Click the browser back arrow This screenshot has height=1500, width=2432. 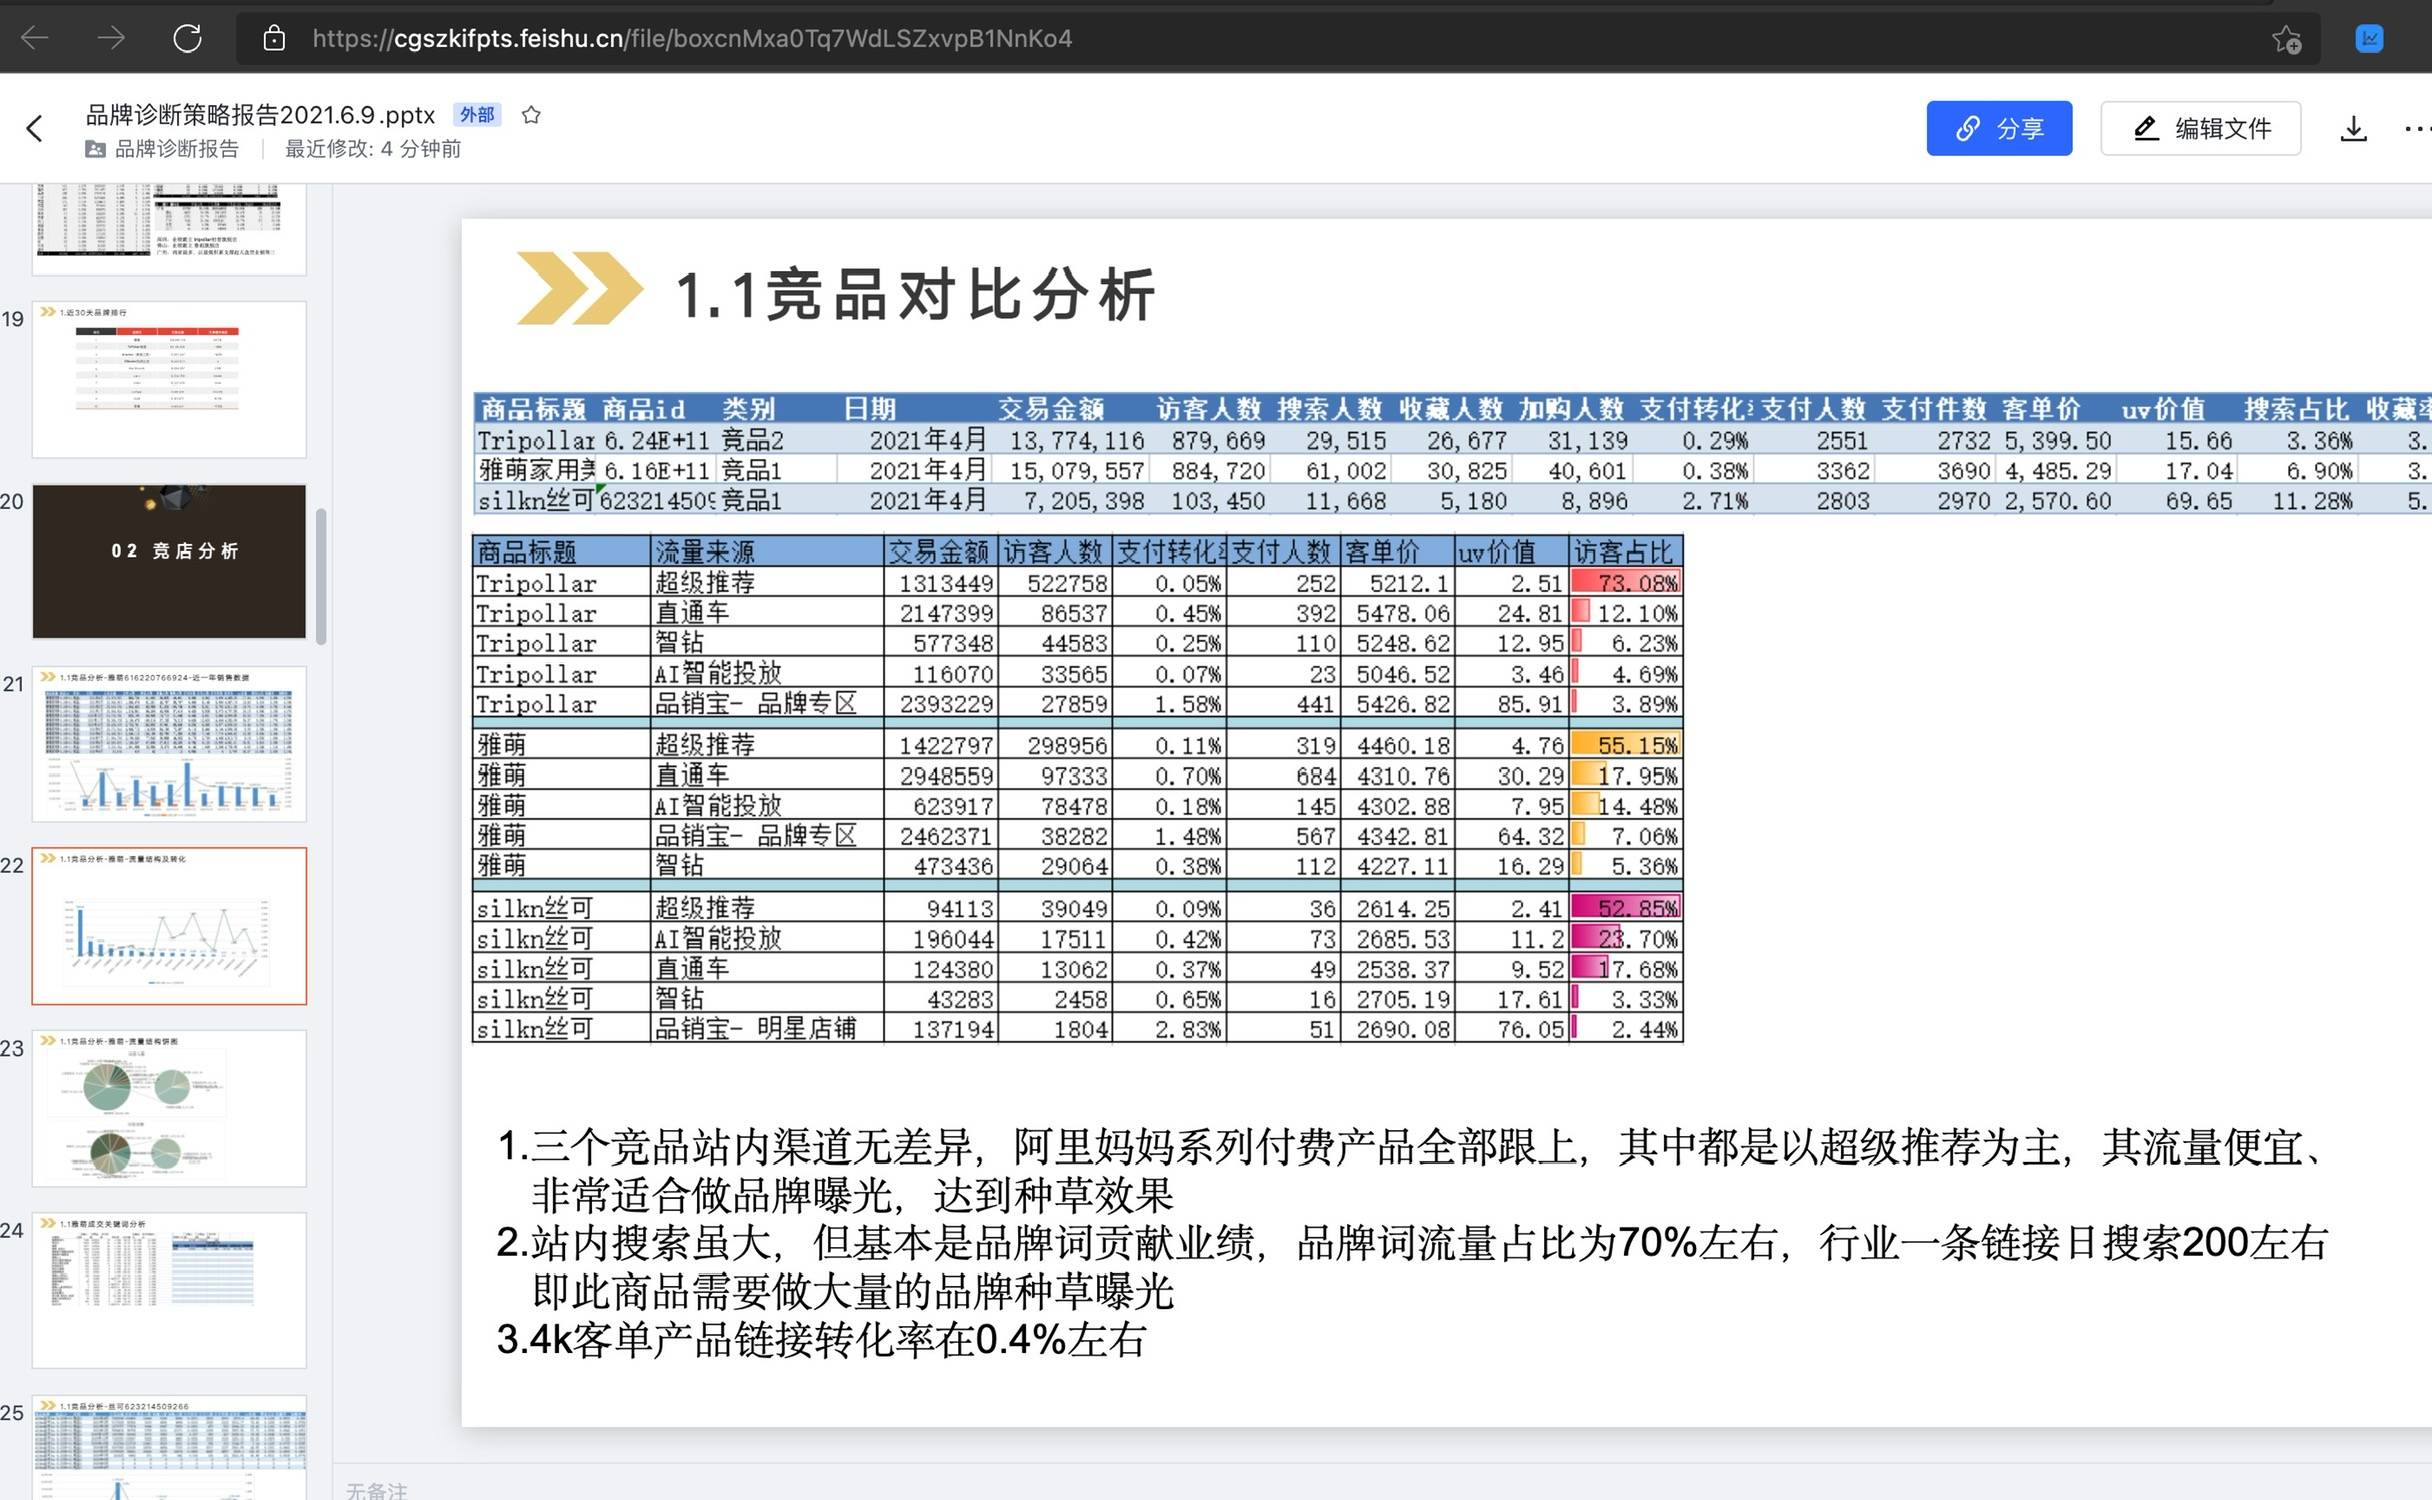[35, 38]
